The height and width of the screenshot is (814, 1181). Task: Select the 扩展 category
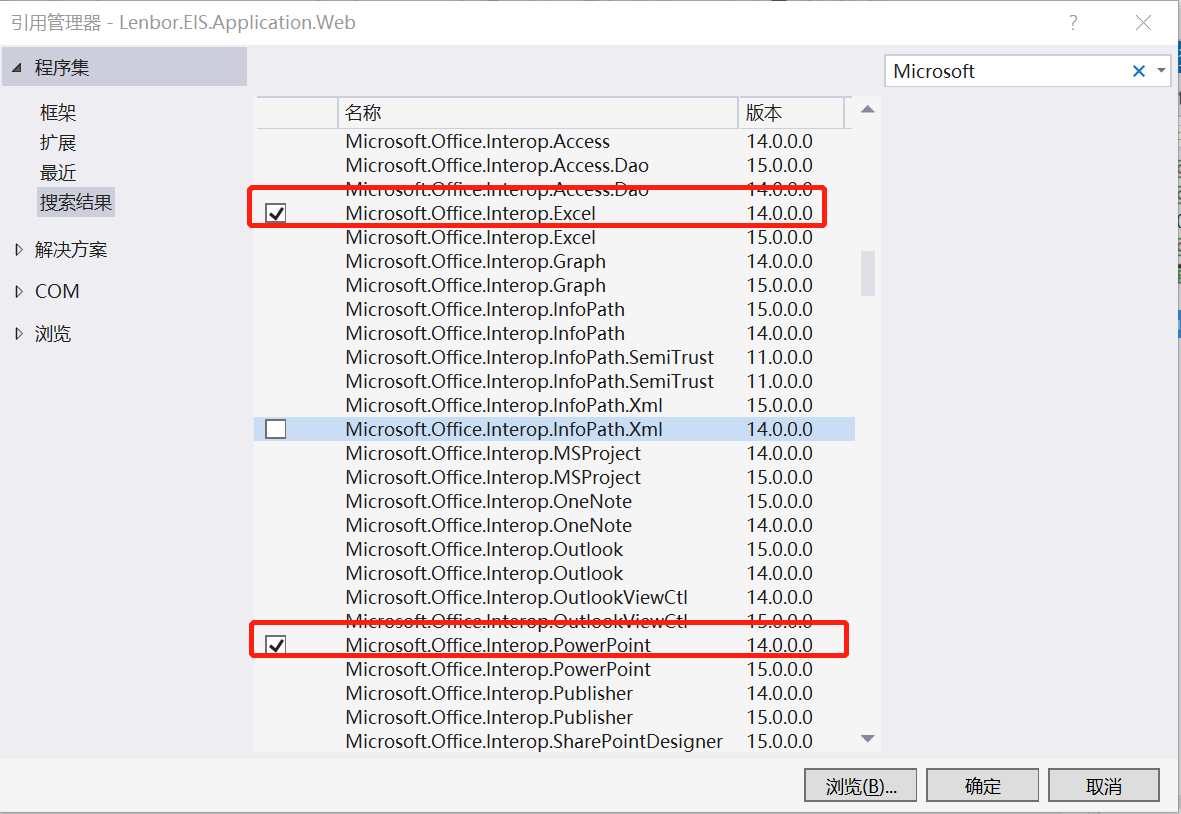point(58,143)
